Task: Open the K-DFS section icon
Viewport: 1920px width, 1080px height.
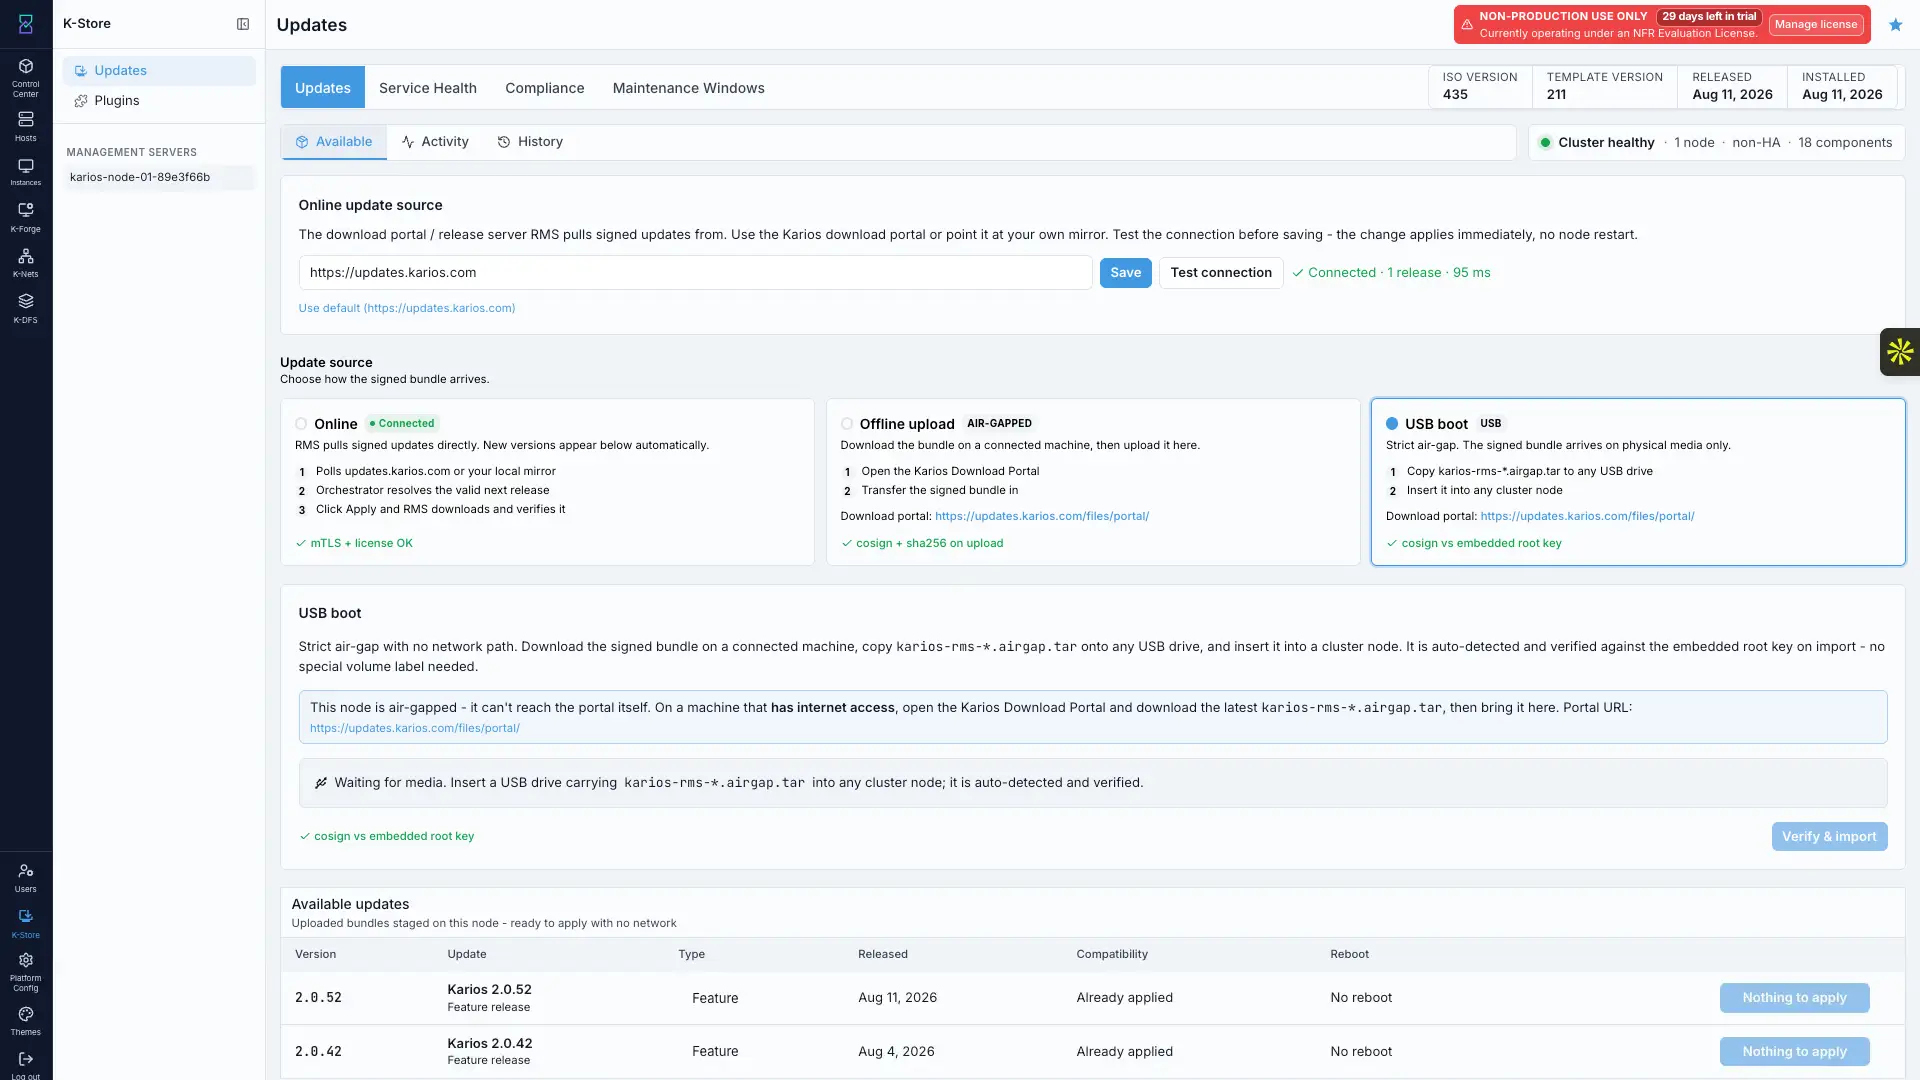Action: [x=26, y=308]
